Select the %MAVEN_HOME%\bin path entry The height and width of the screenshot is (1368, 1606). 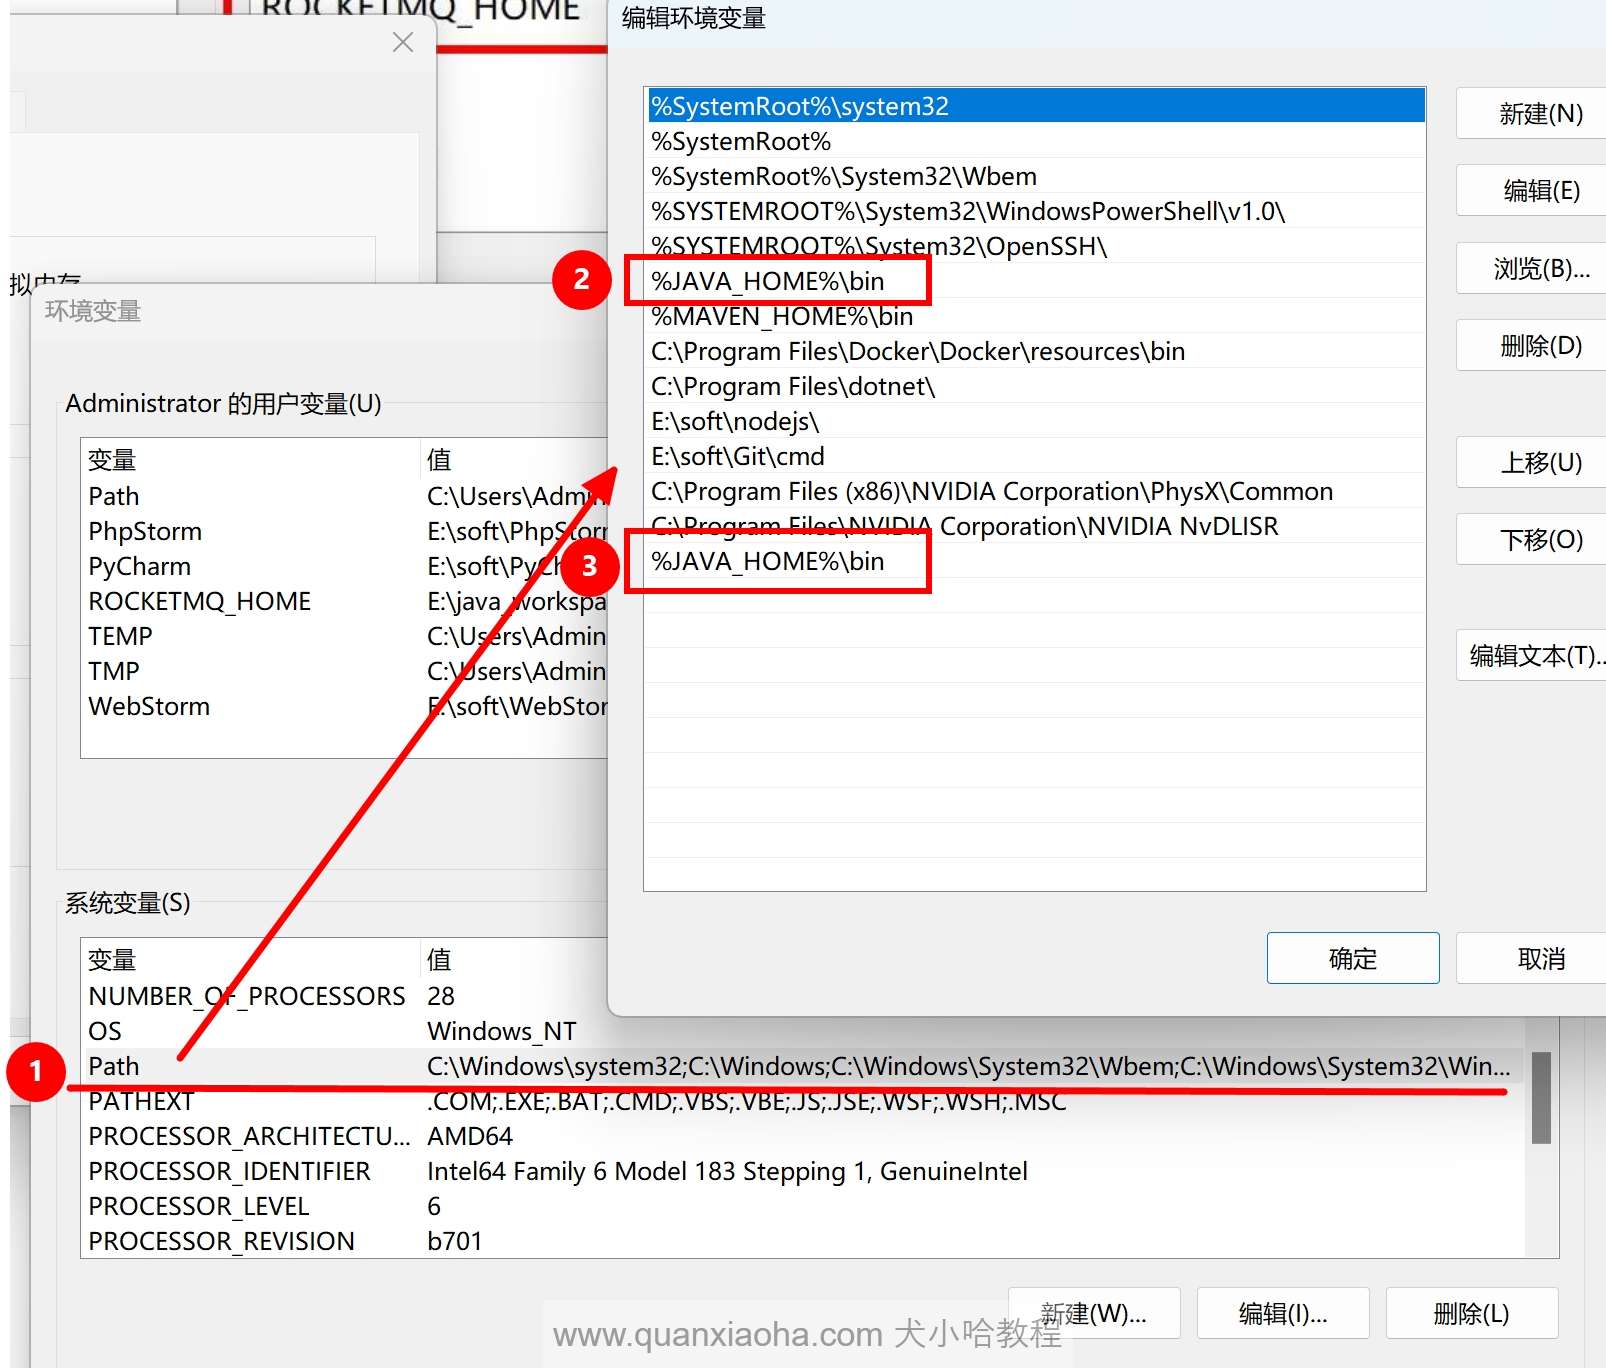tap(782, 317)
